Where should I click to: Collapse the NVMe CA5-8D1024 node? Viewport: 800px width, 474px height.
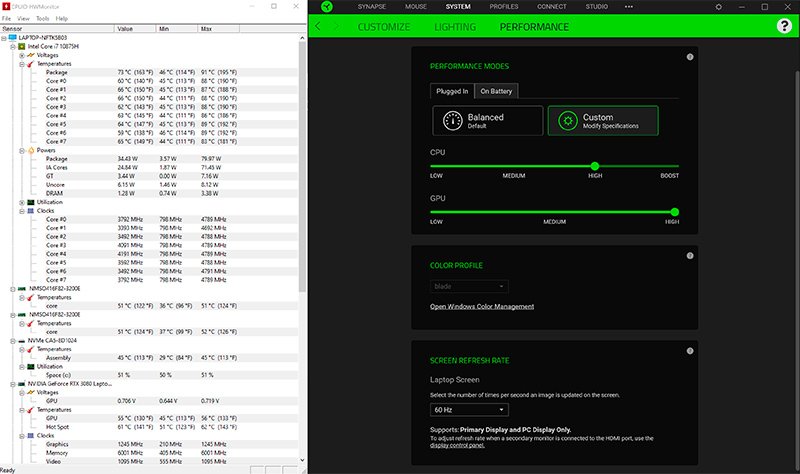click(x=13, y=341)
